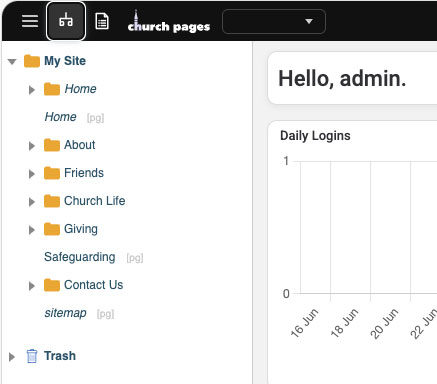This screenshot has width=437, height=384.
Task: Open the hamburger main menu
Action: [x=30, y=21]
